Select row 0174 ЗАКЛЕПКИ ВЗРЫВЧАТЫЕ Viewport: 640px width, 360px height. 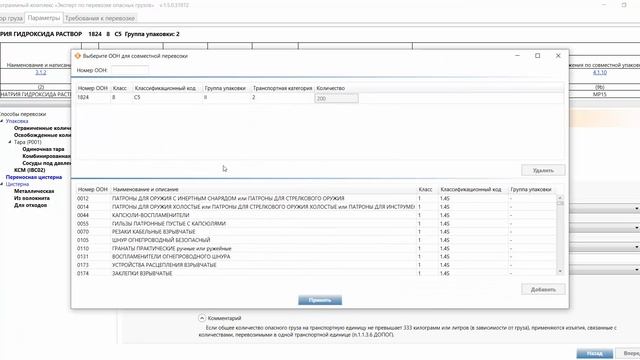click(316, 273)
